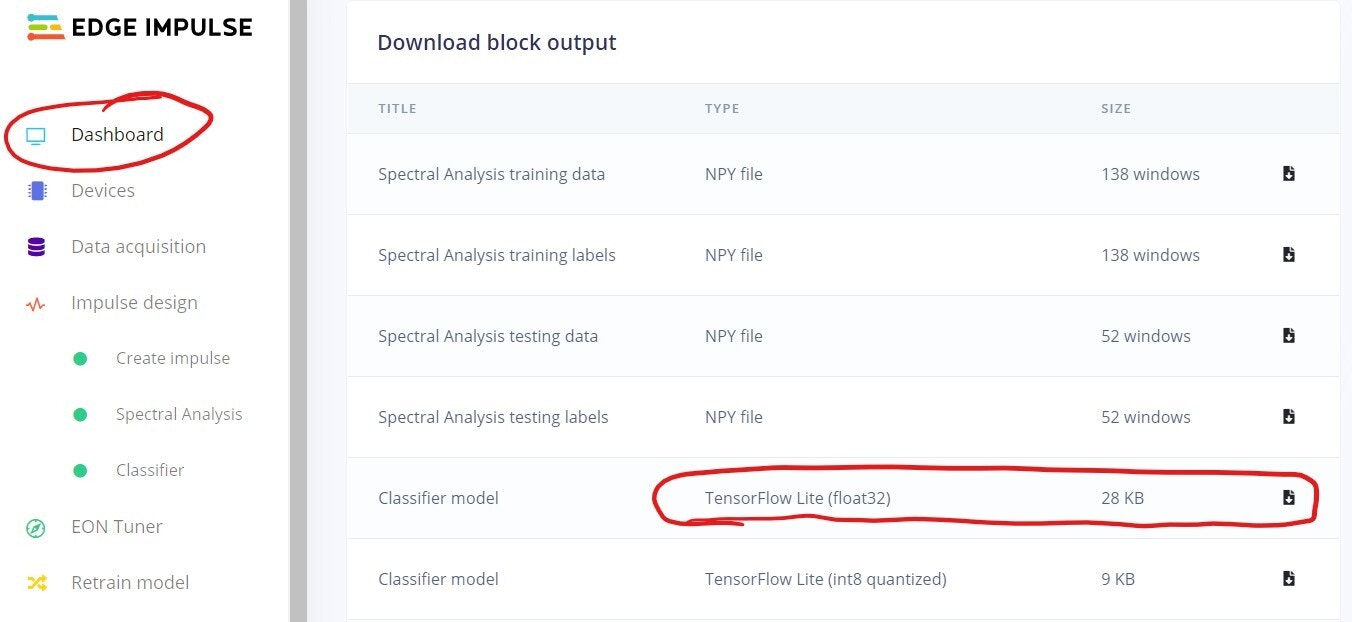1352x622 pixels.
Task: Open the Dashboard menu item
Action: (x=117, y=135)
